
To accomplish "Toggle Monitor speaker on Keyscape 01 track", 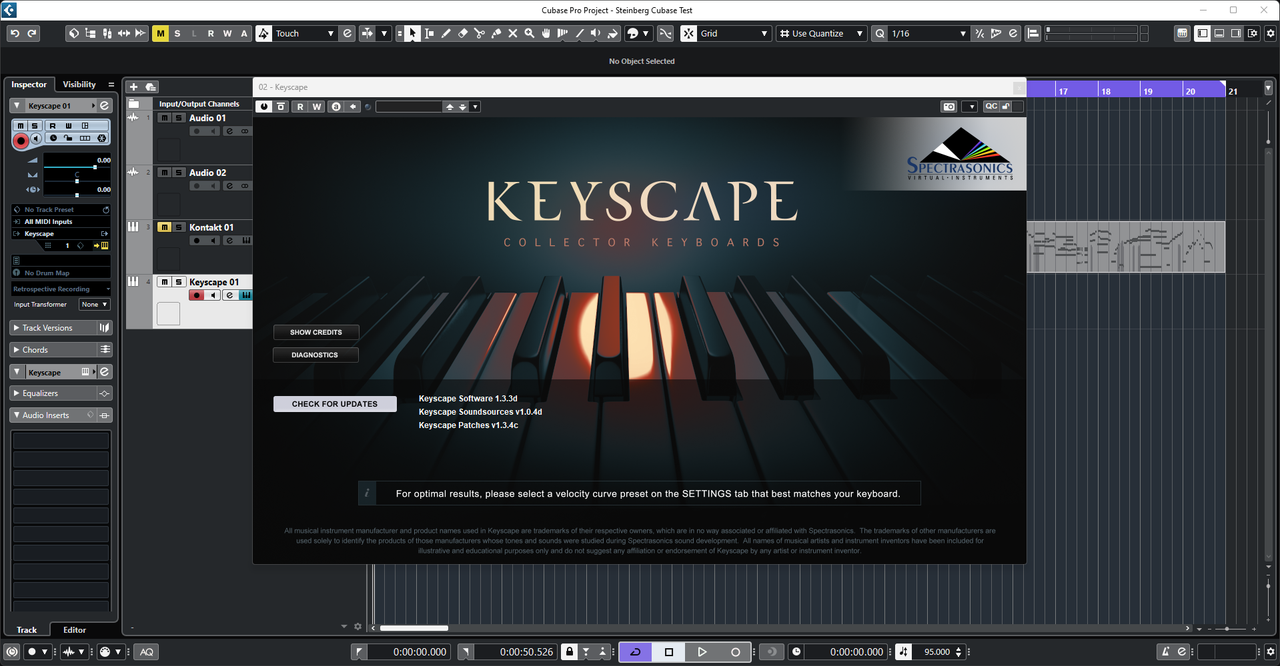I will pyautogui.click(x=213, y=295).
